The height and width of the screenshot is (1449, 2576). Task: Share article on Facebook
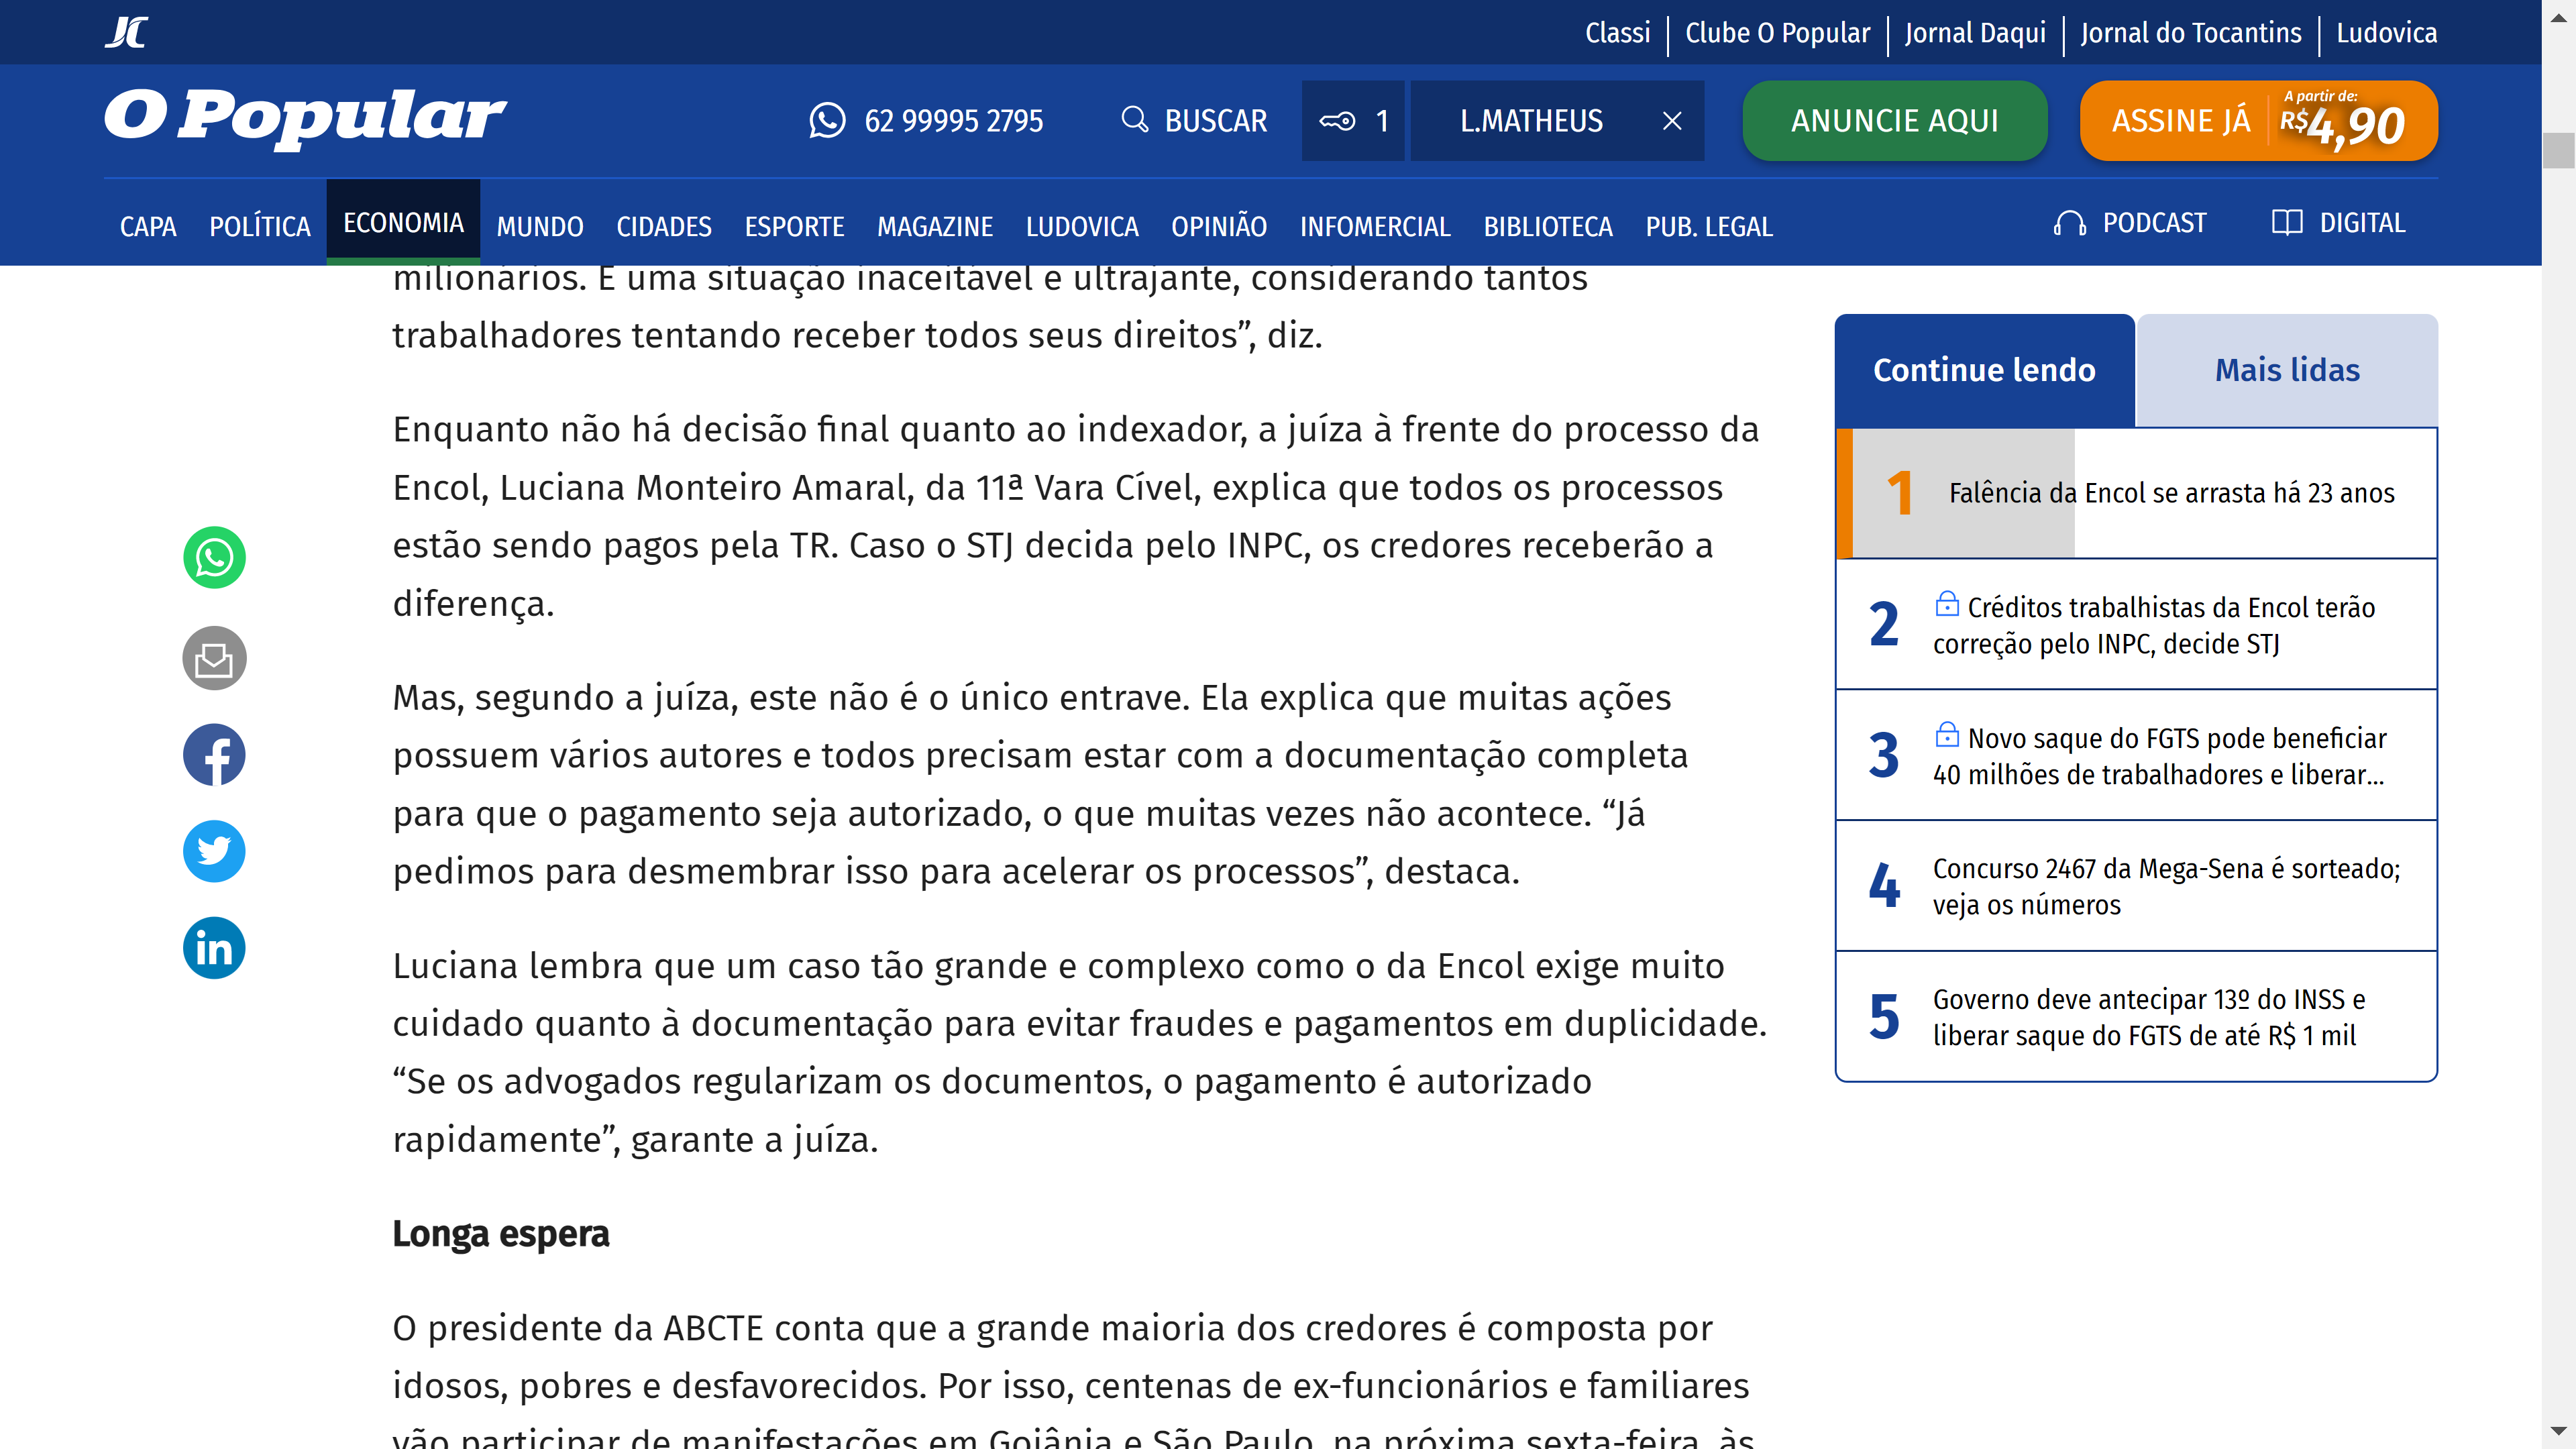(x=214, y=755)
